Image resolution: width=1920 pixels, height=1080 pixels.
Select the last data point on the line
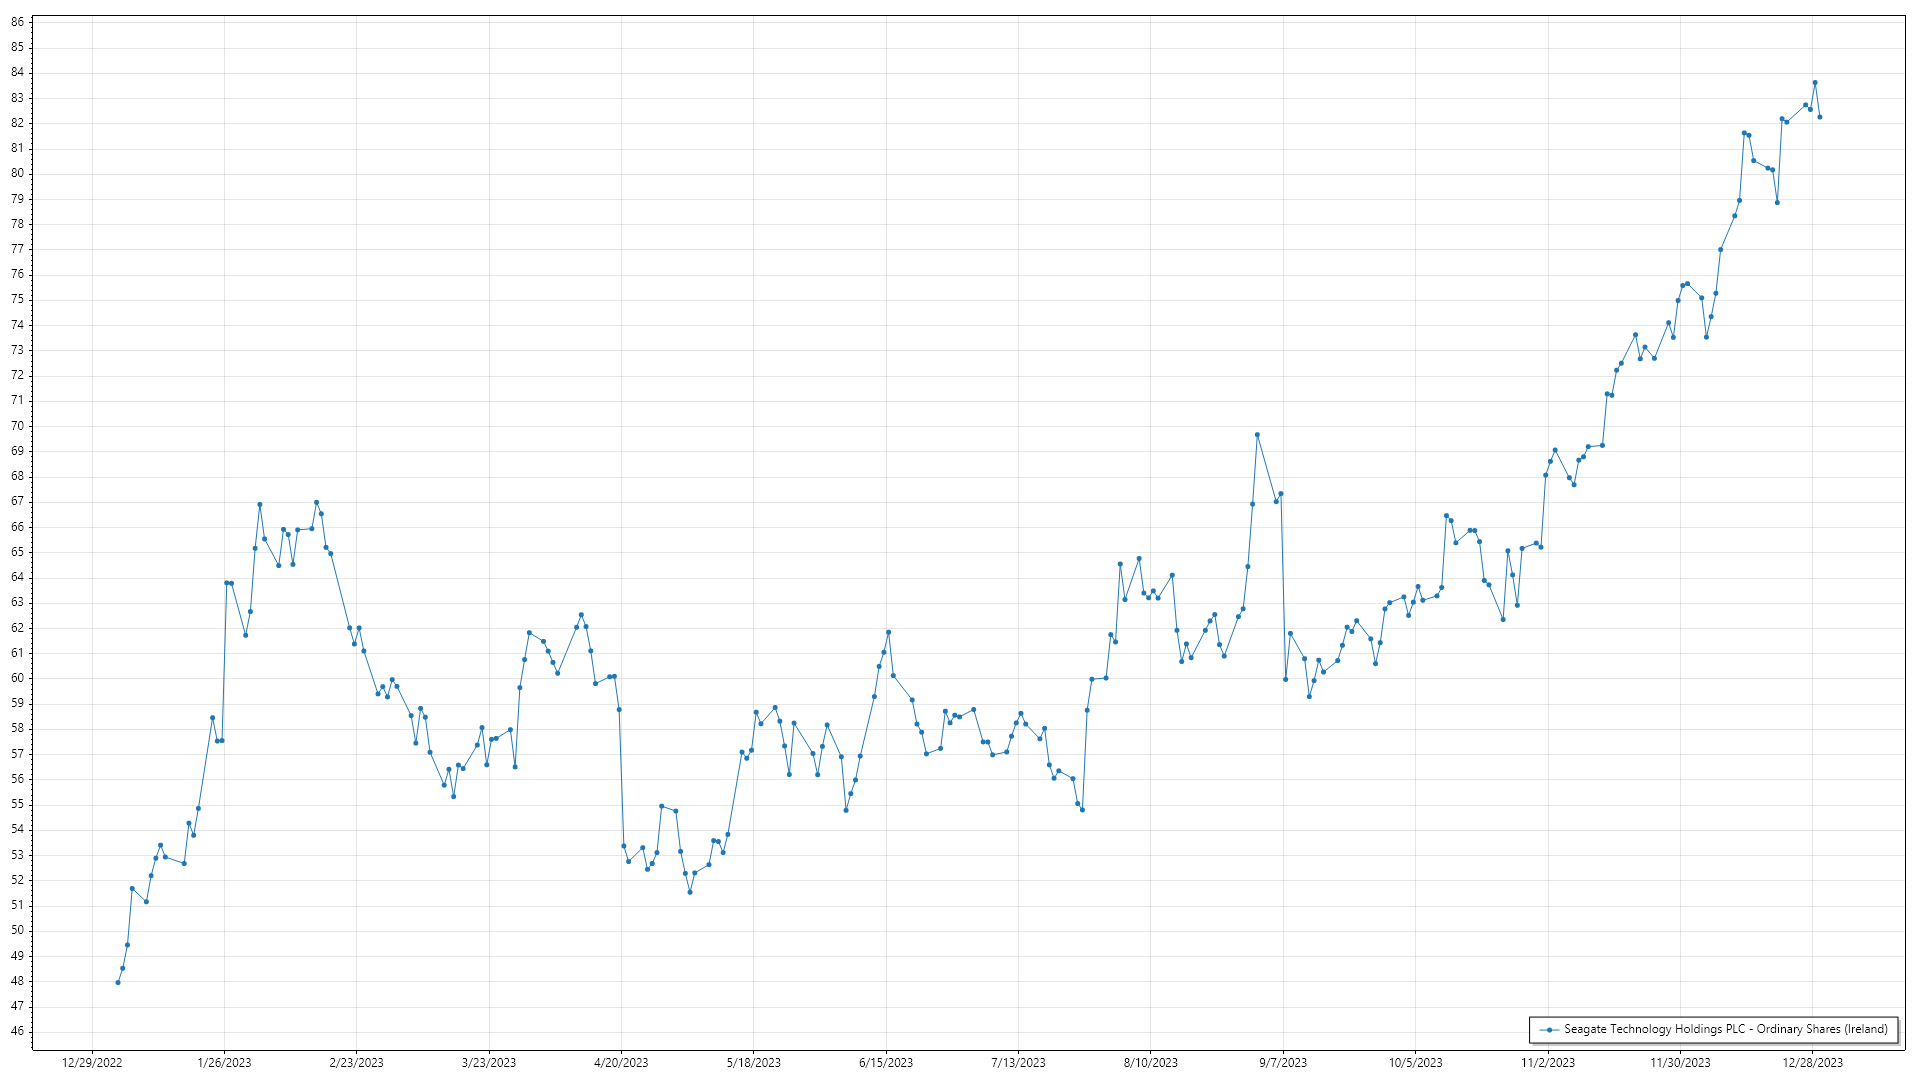pos(1820,117)
